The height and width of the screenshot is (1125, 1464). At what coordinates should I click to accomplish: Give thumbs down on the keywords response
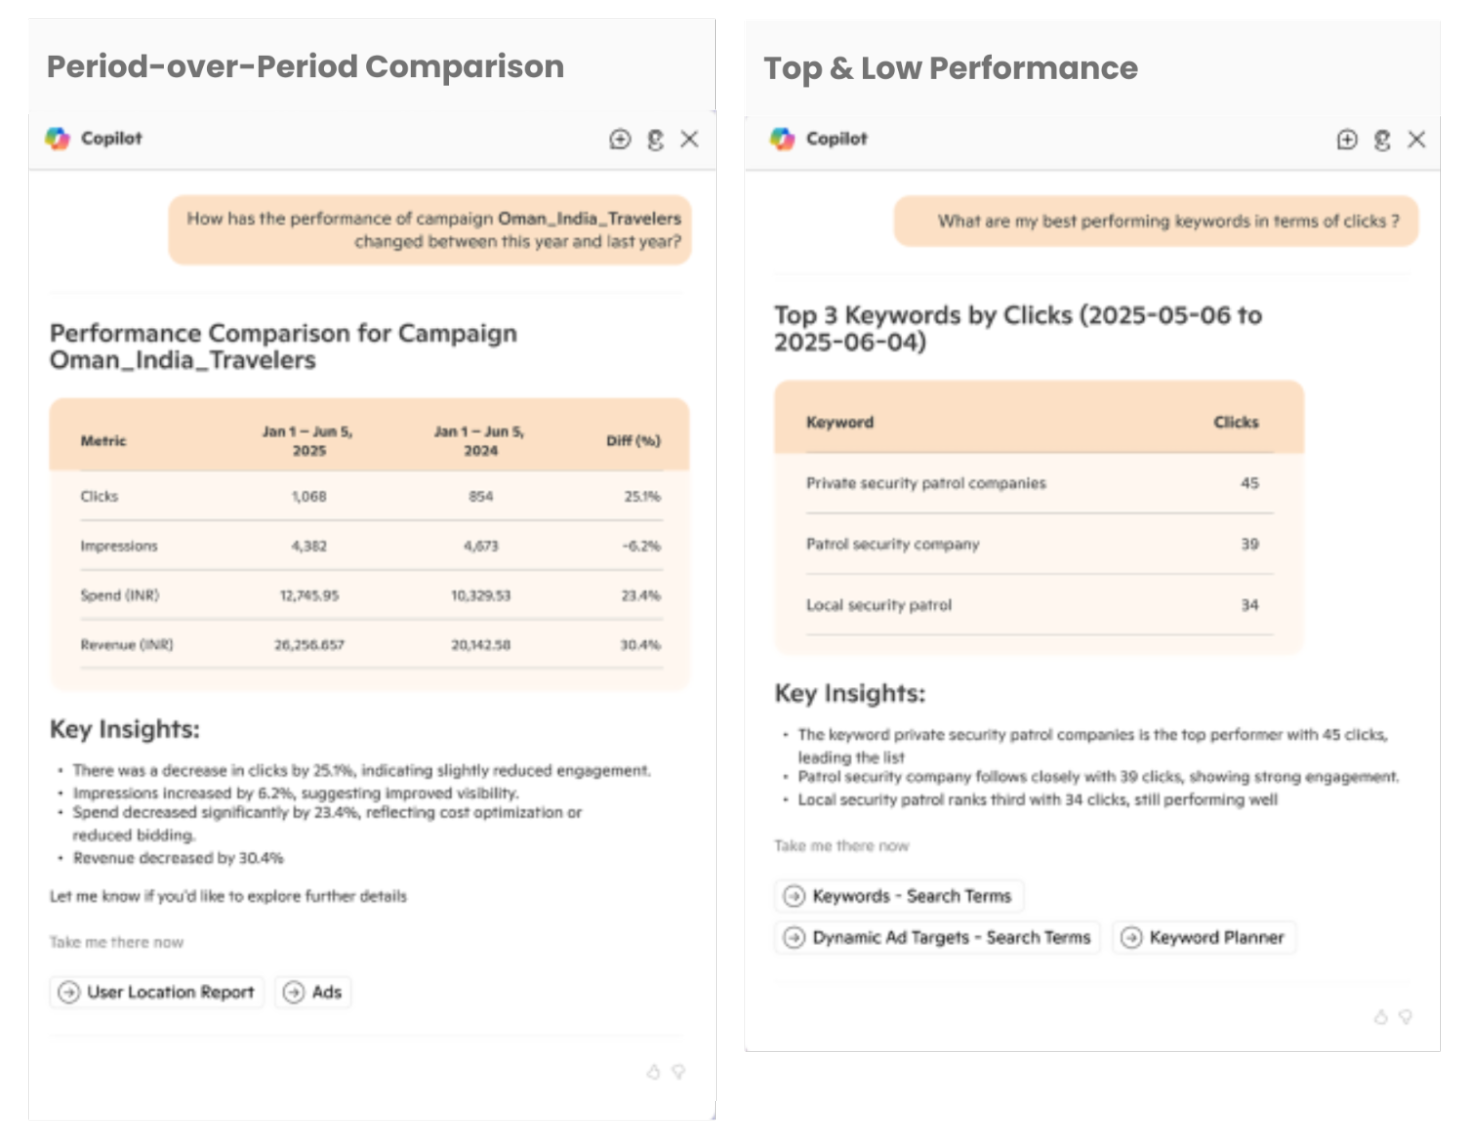point(1403,1019)
